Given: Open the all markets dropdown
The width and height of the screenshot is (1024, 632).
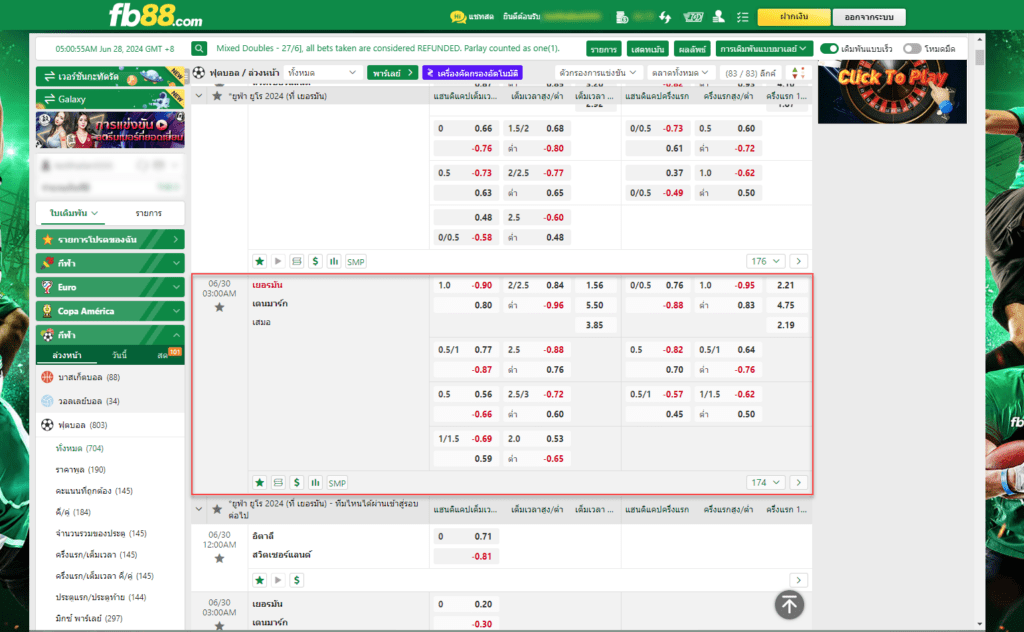Looking at the screenshot, I should point(679,72).
